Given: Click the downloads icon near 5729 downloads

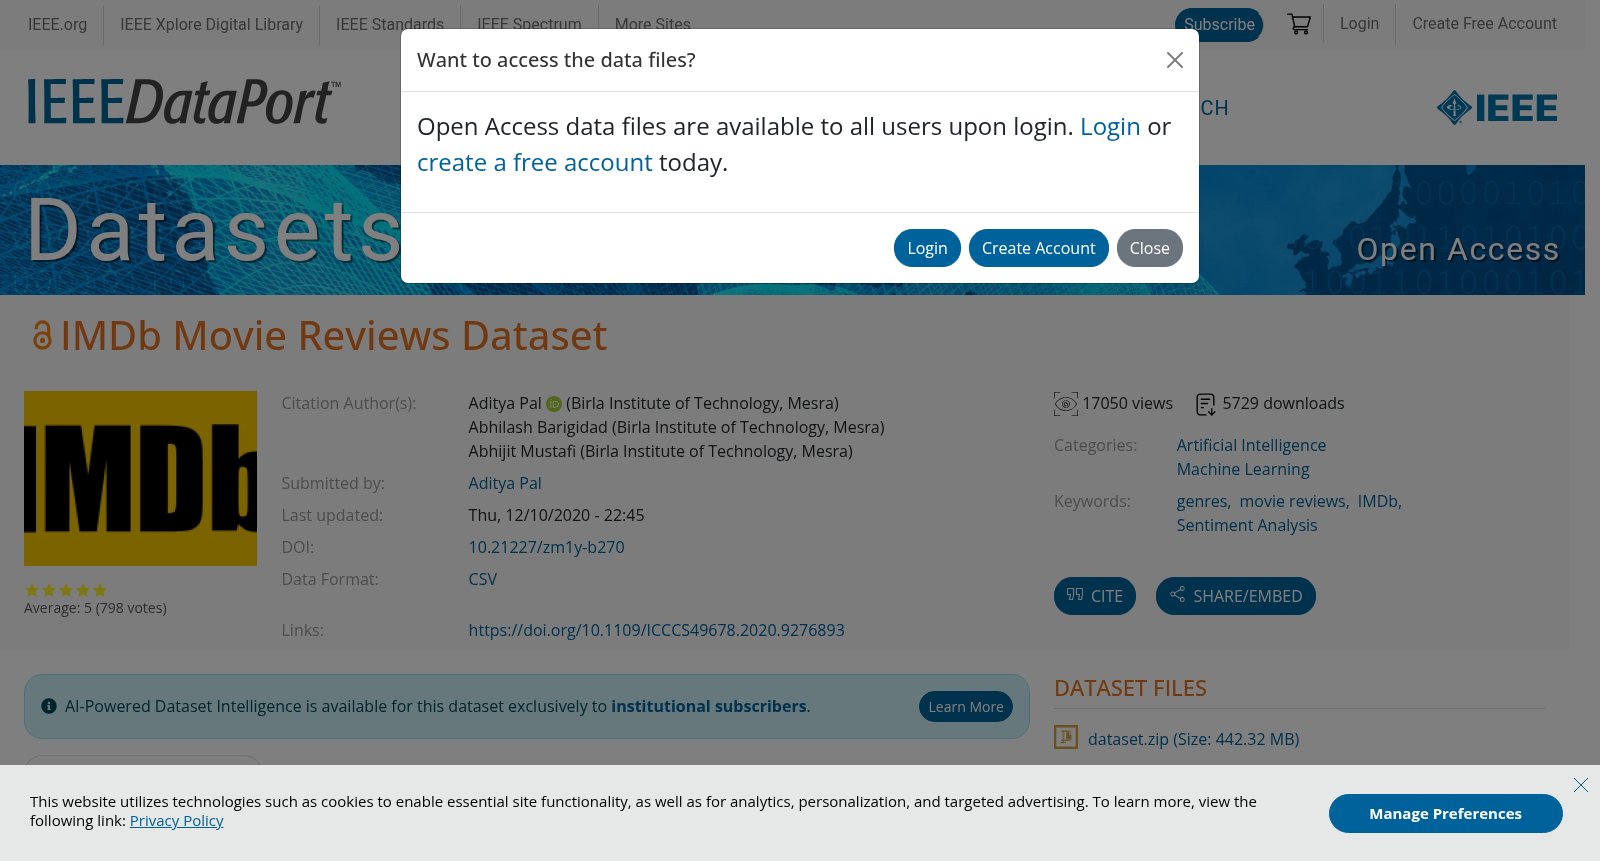Looking at the screenshot, I should [1206, 404].
